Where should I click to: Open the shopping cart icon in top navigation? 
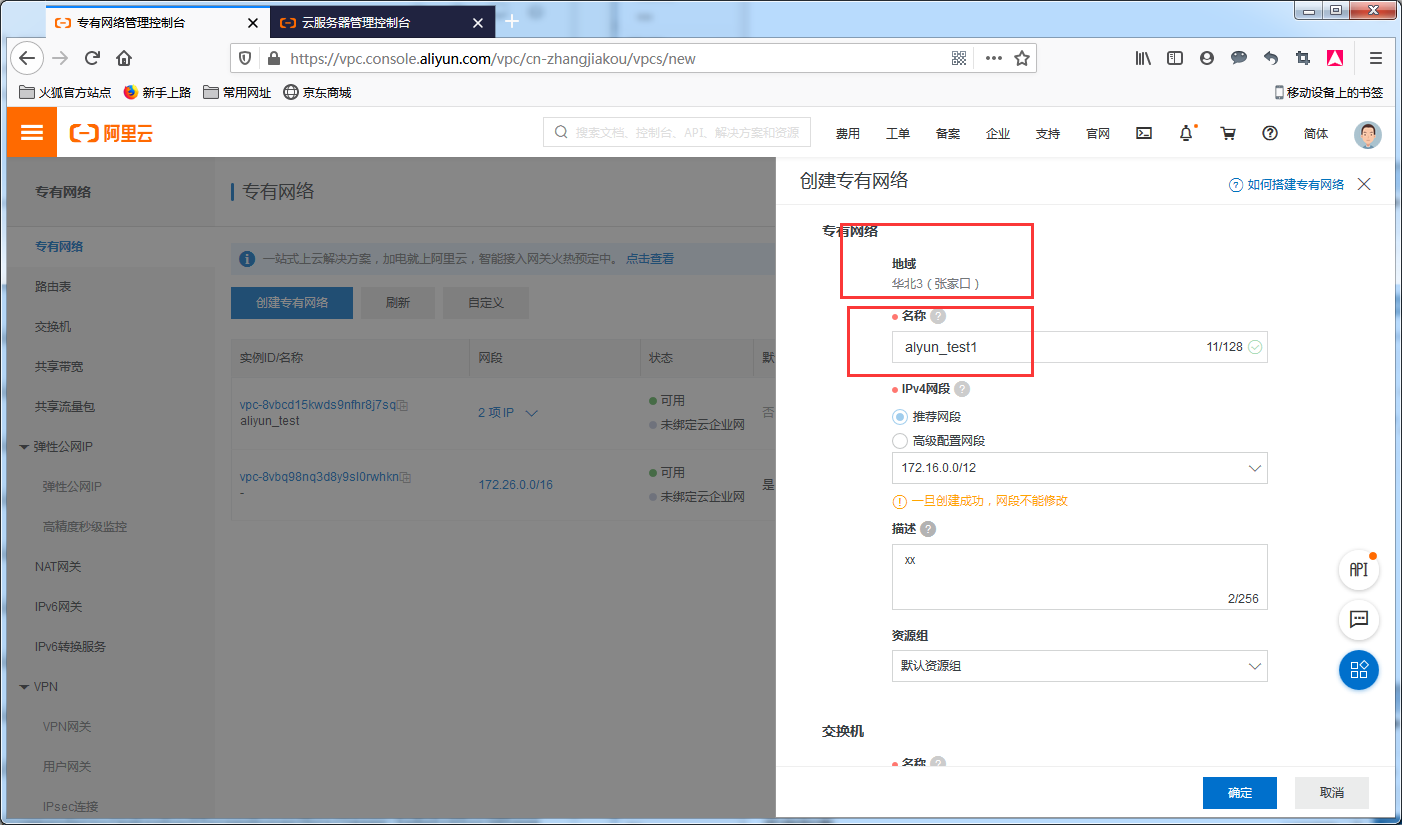[1228, 133]
